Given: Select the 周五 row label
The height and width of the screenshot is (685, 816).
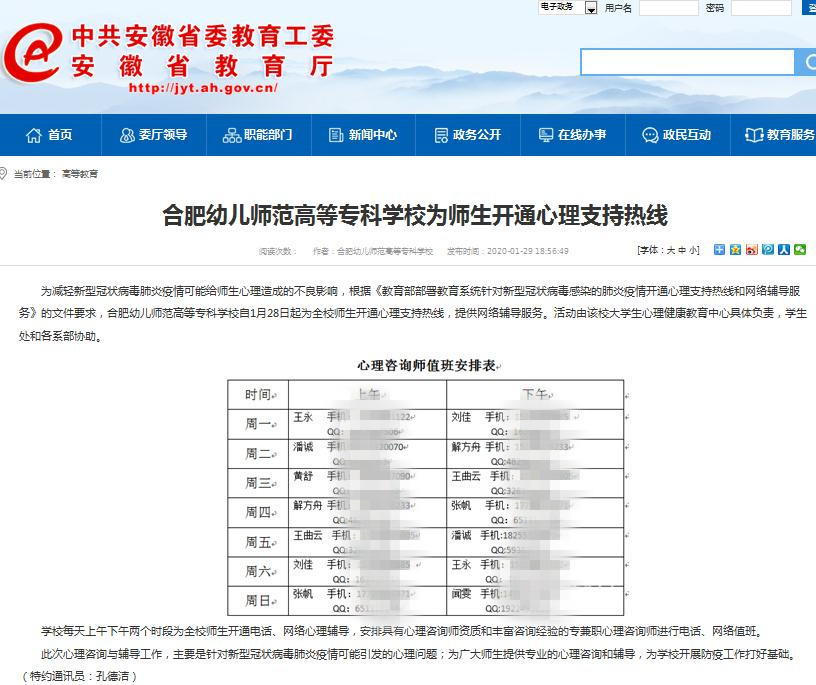Looking at the screenshot, I should pos(258,542).
